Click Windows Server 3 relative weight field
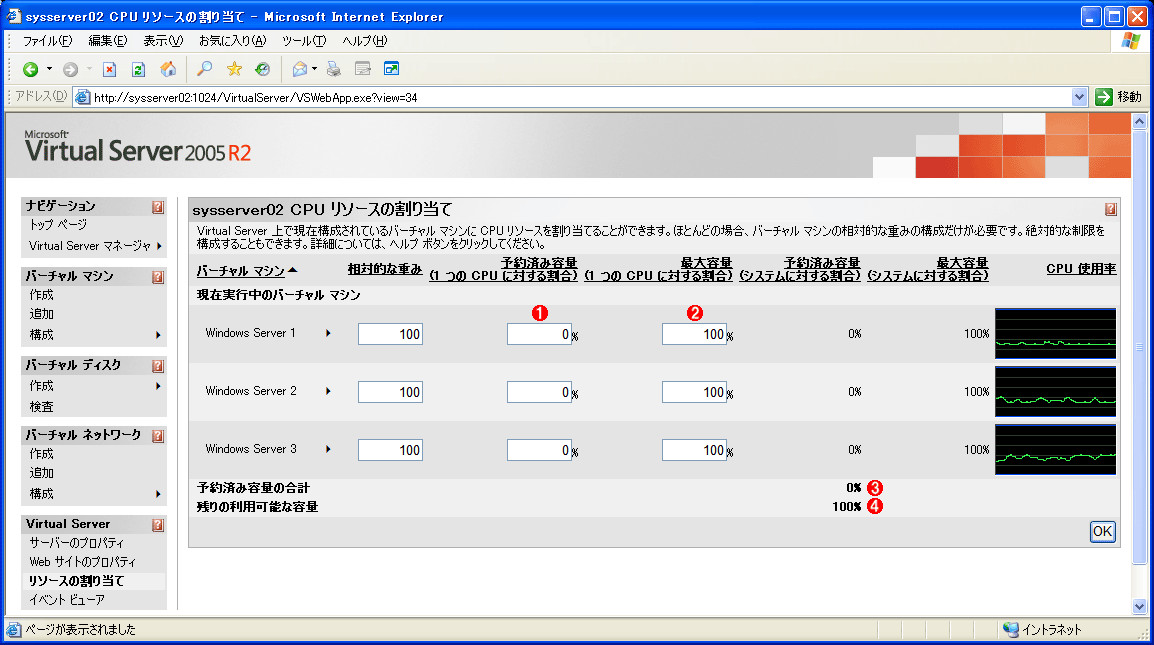1154x645 pixels. tap(390, 450)
